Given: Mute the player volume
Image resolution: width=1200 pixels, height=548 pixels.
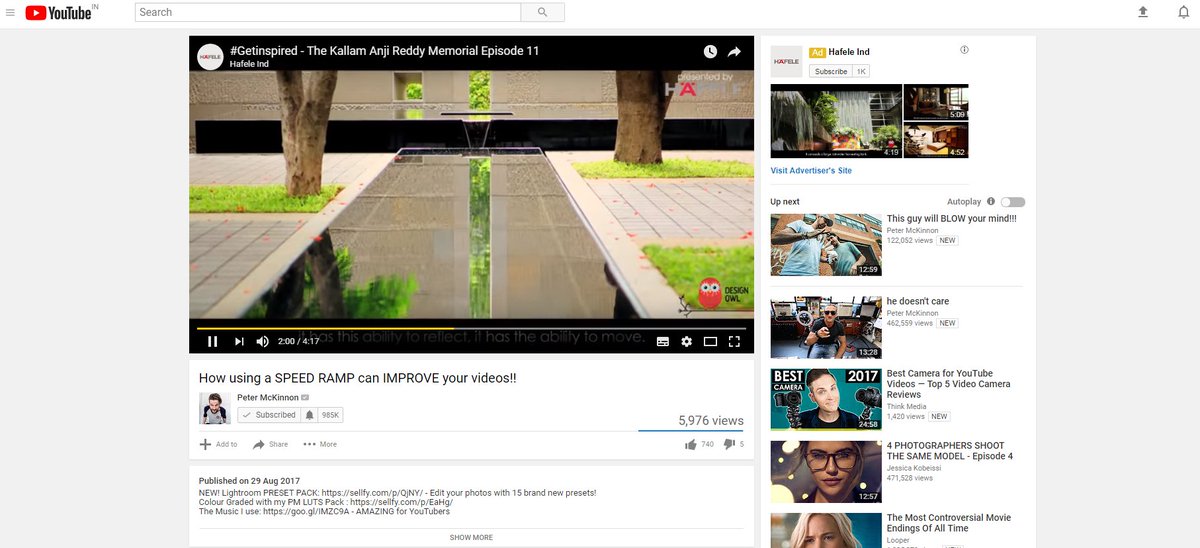Looking at the screenshot, I should click(x=262, y=341).
